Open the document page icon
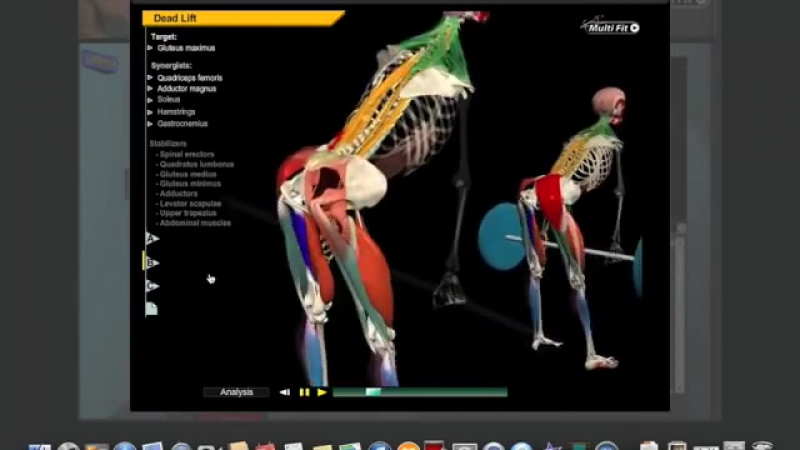Screen dimensions: 800x450 click(151, 309)
